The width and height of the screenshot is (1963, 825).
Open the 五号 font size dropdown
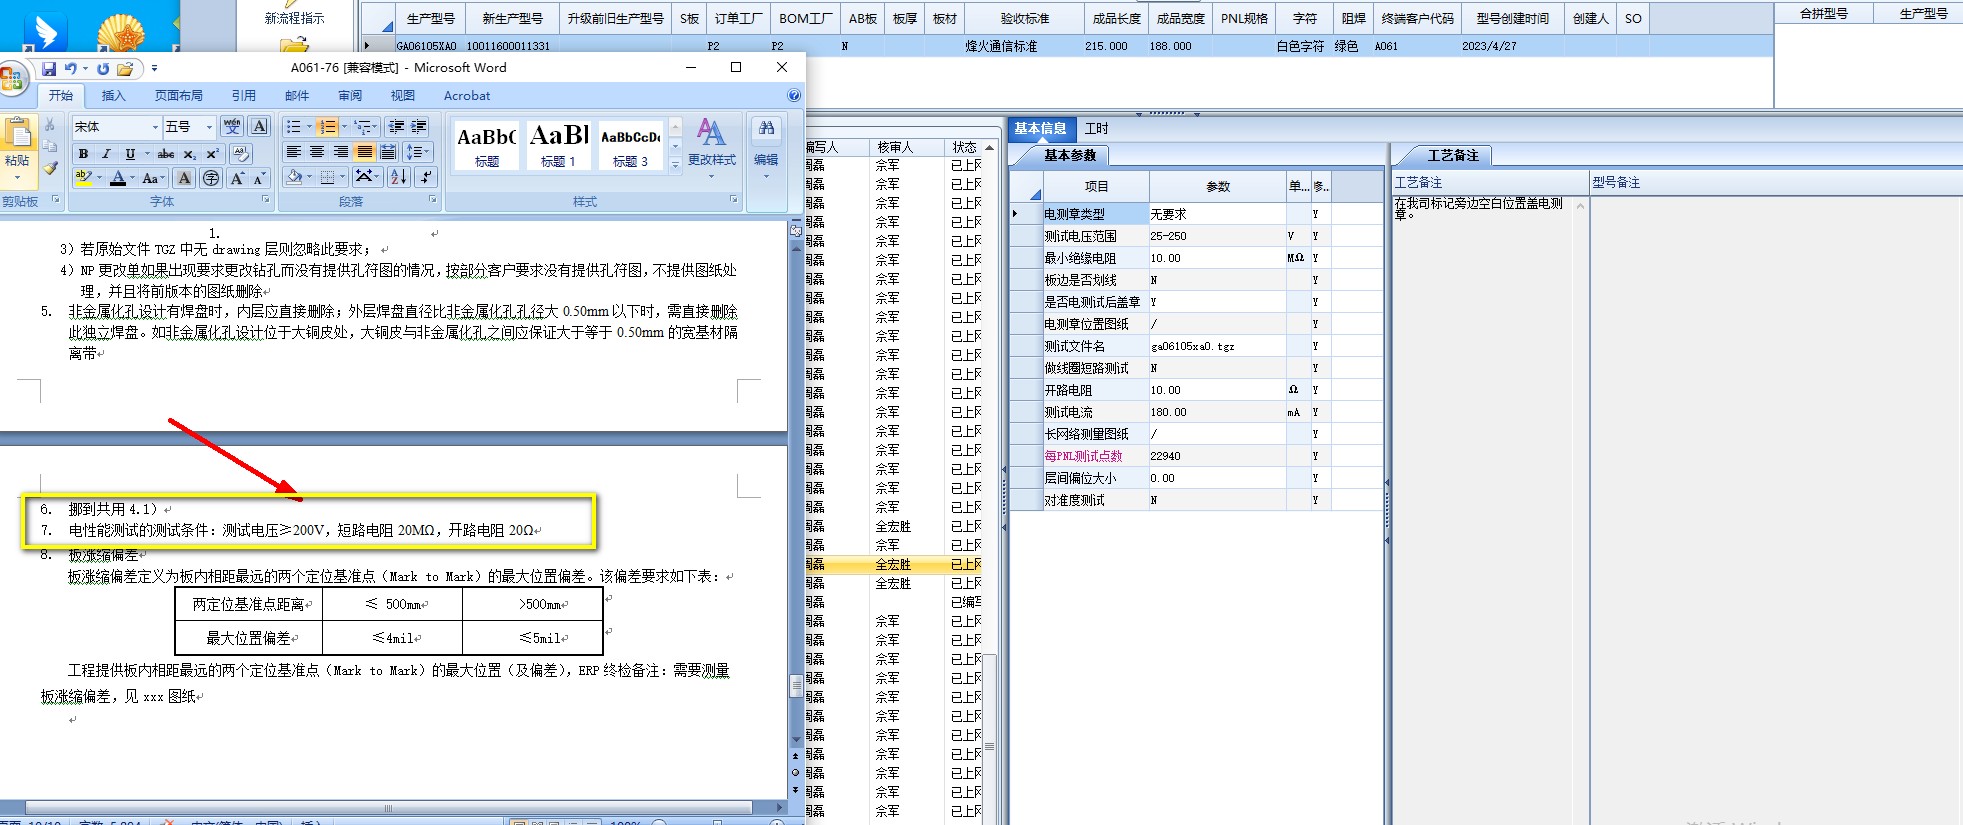point(209,127)
